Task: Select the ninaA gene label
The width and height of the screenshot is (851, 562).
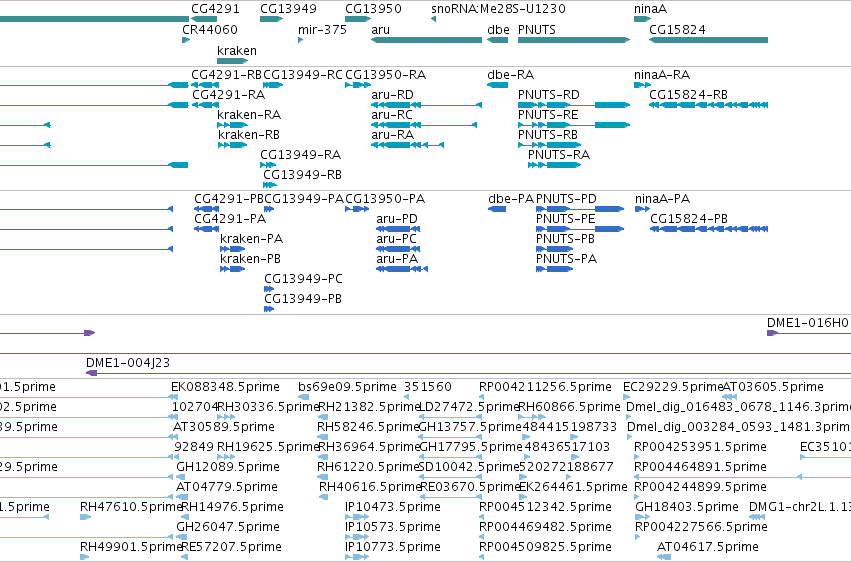Action: (650, 9)
